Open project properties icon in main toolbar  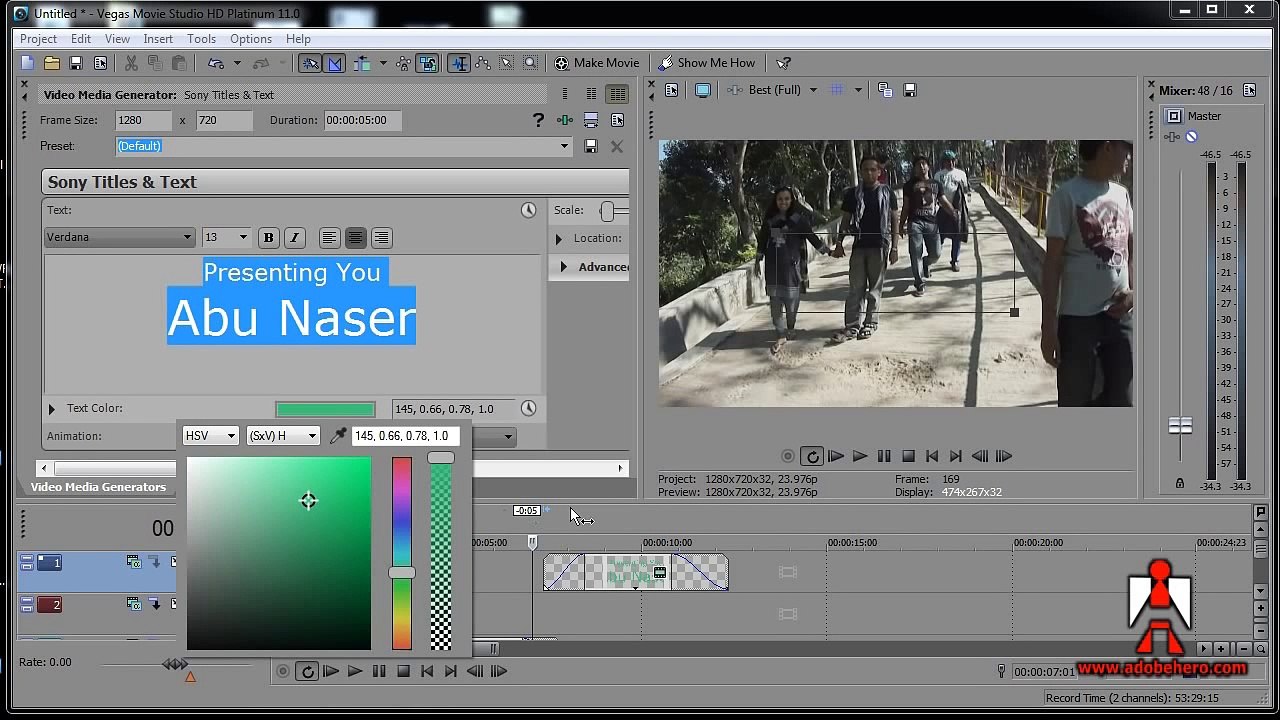[x=100, y=63]
